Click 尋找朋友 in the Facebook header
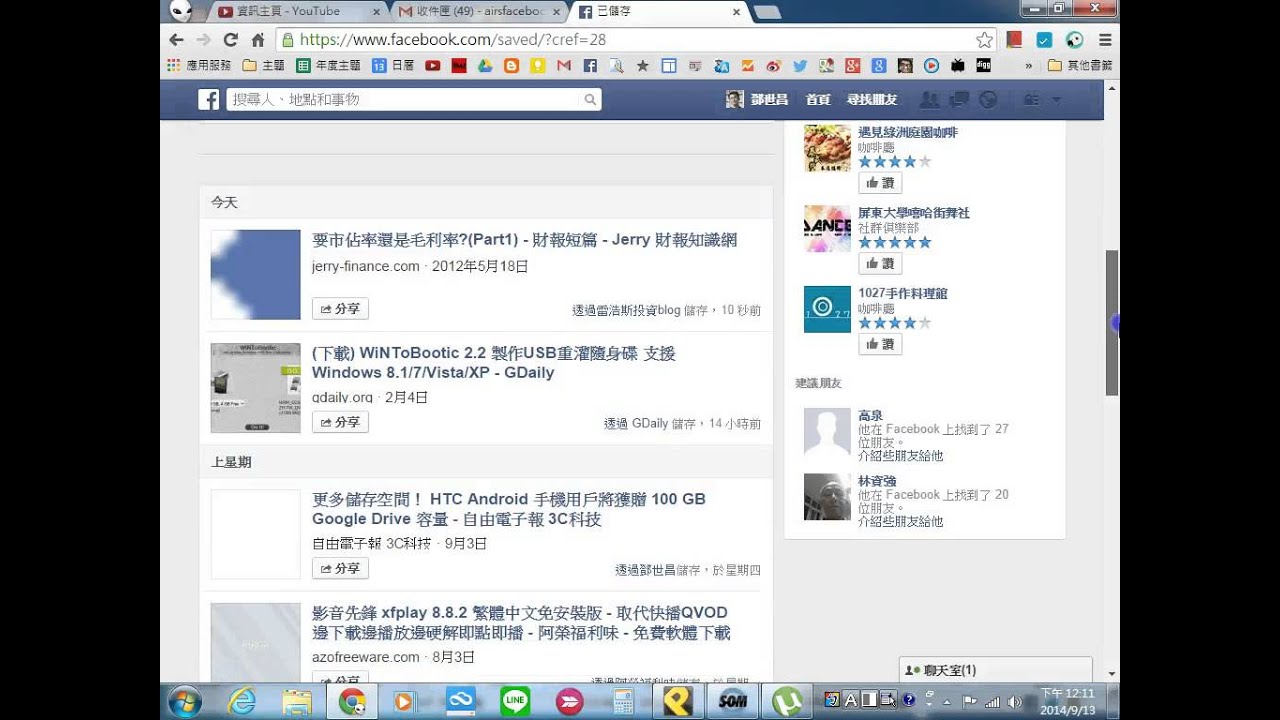Viewport: 1280px width, 720px height. pos(872,100)
